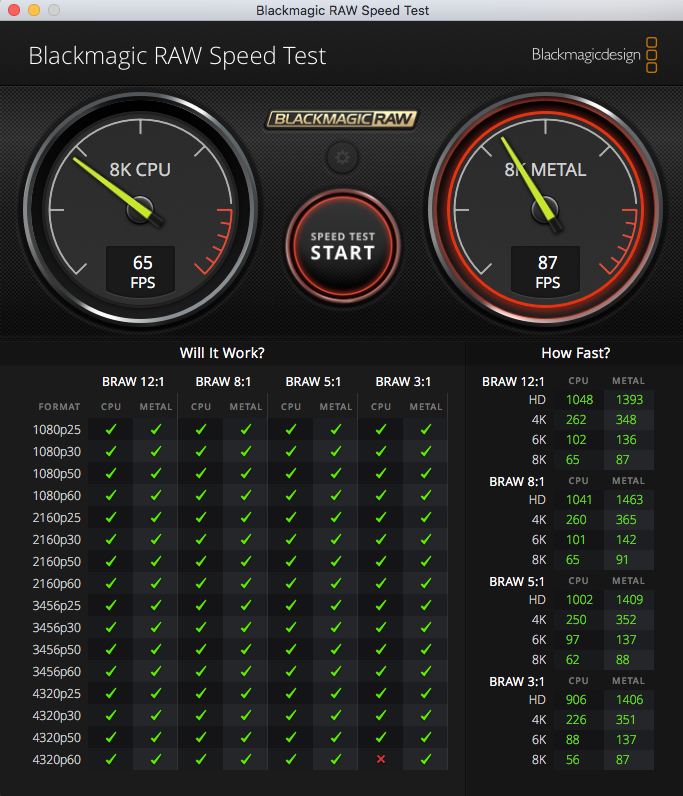Viewport: 683px width, 796px height.
Task: Click the 4320p25 BRAW 12:1 METAL checkmark
Action: coord(156,693)
